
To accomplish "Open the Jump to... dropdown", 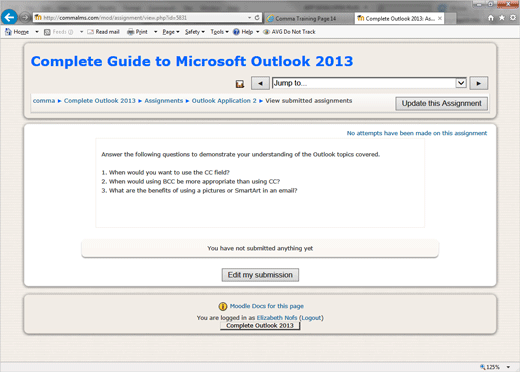I will tap(369, 83).
